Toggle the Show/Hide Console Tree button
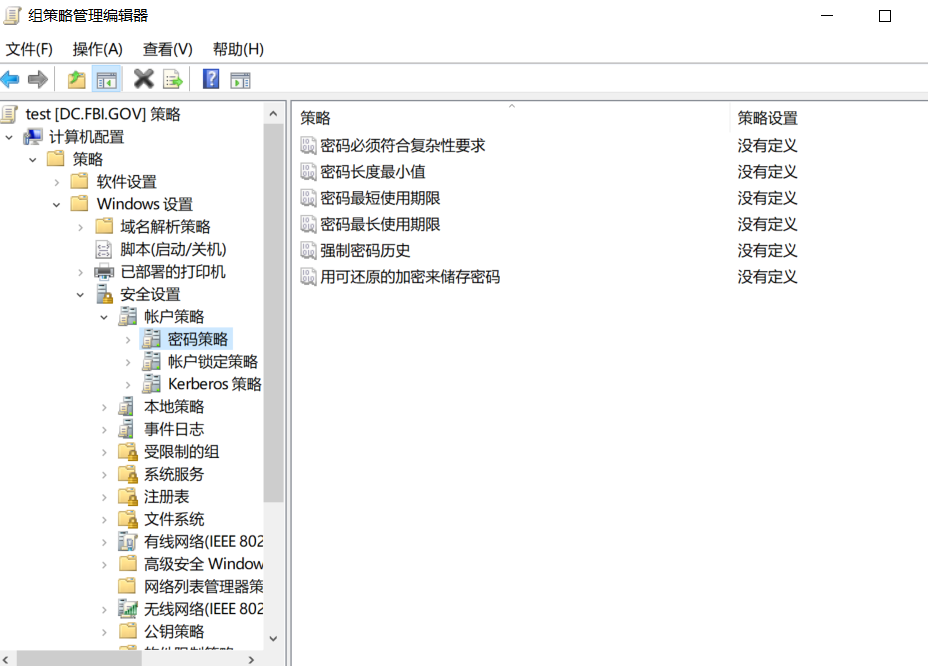This screenshot has height=666, width=928. (106, 79)
